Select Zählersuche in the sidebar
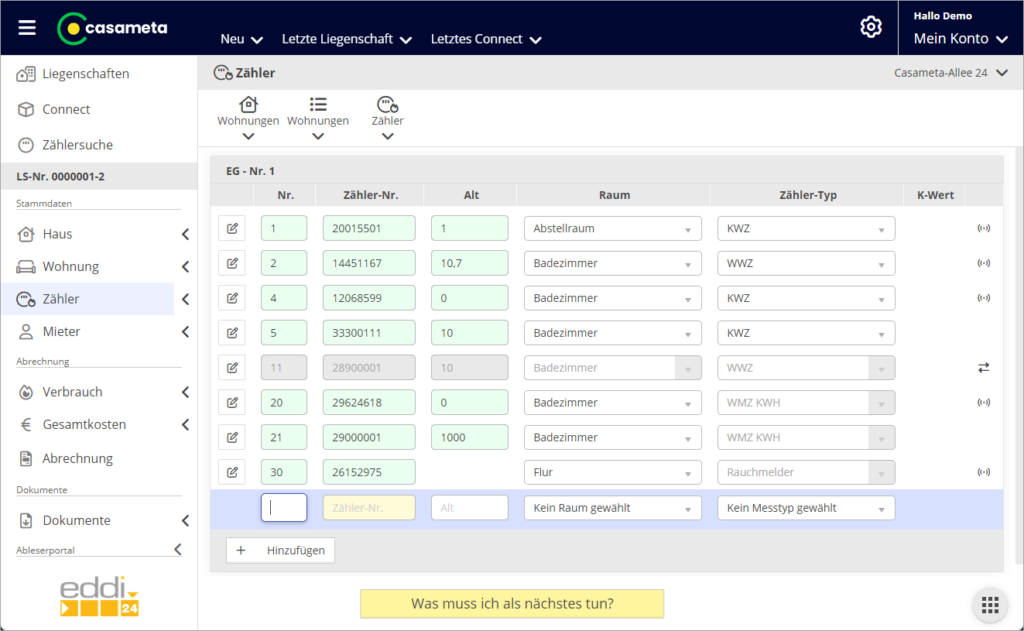 pos(77,145)
